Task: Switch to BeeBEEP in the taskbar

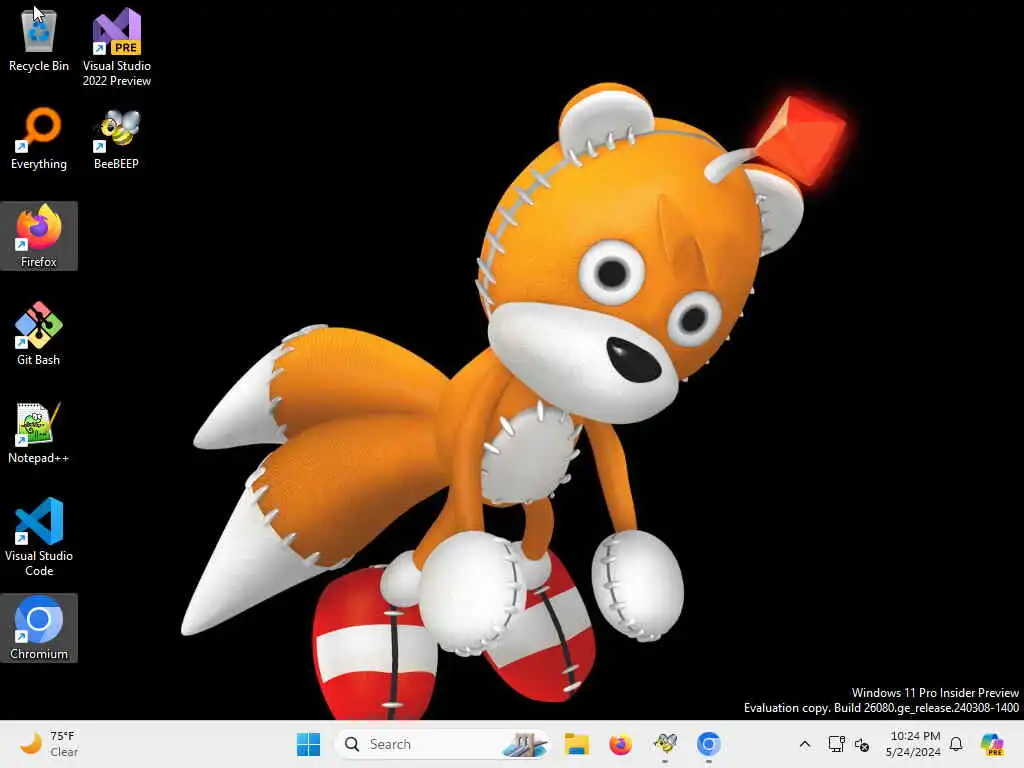Action: [x=665, y=744]
